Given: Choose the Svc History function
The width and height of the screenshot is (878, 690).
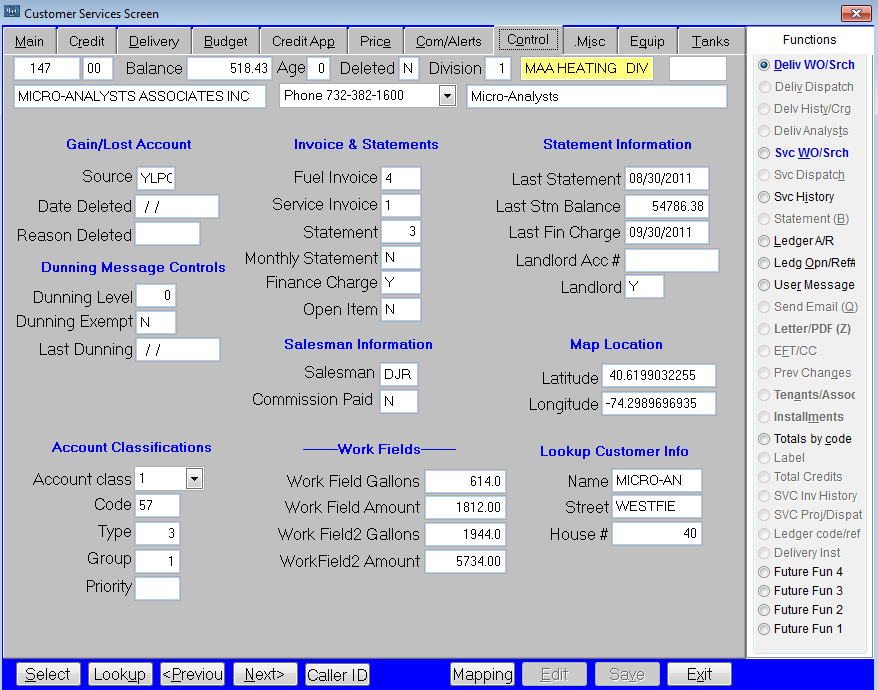Looking at the screenshot, I should tap(765, 197).
